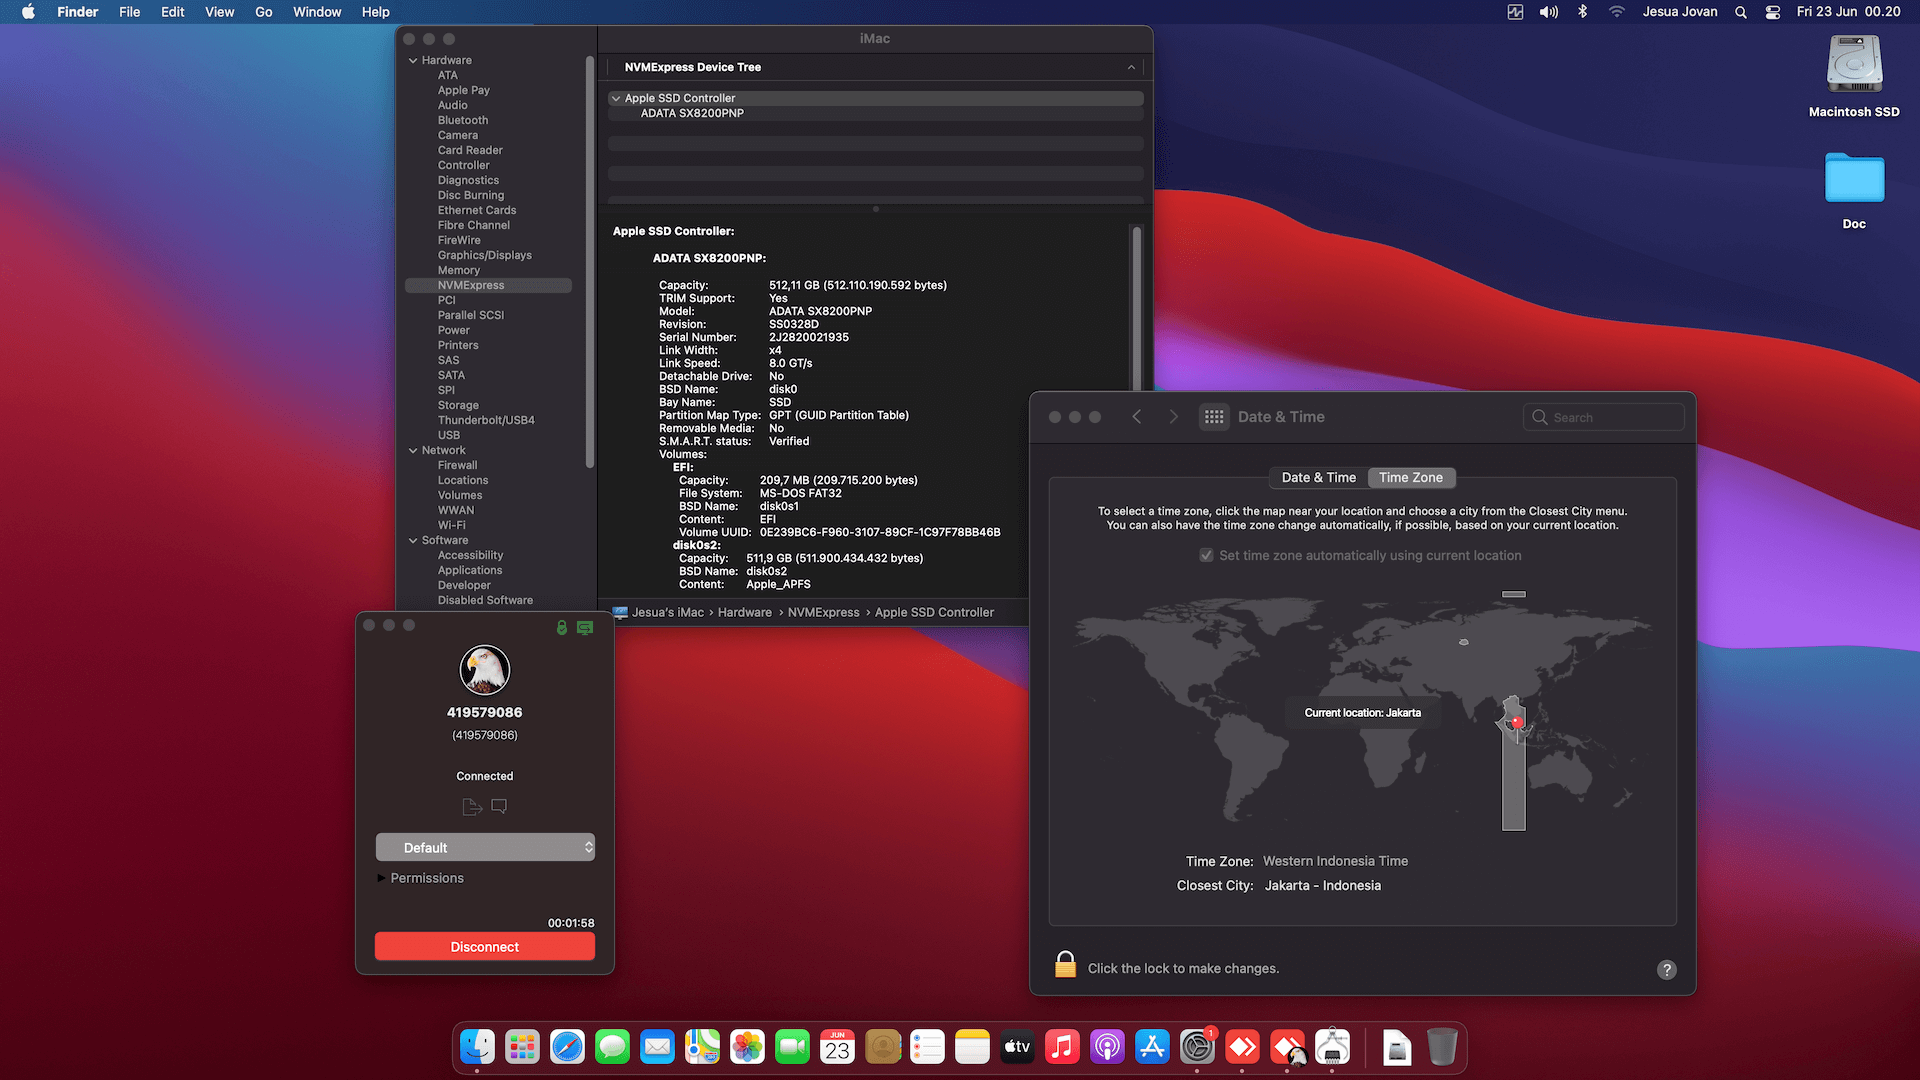Open the Window menu
The height and width of the screenshot is (1080, 1920).
pos(317,12)
